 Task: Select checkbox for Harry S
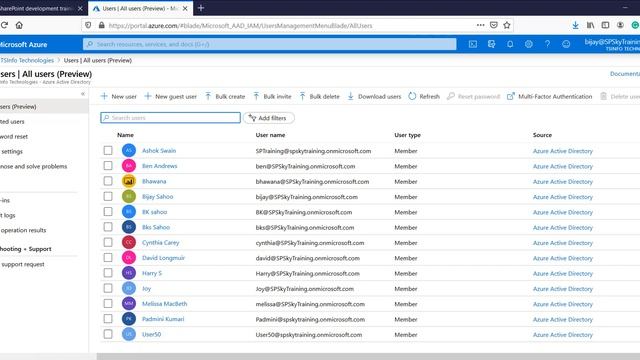coord(108,273)
